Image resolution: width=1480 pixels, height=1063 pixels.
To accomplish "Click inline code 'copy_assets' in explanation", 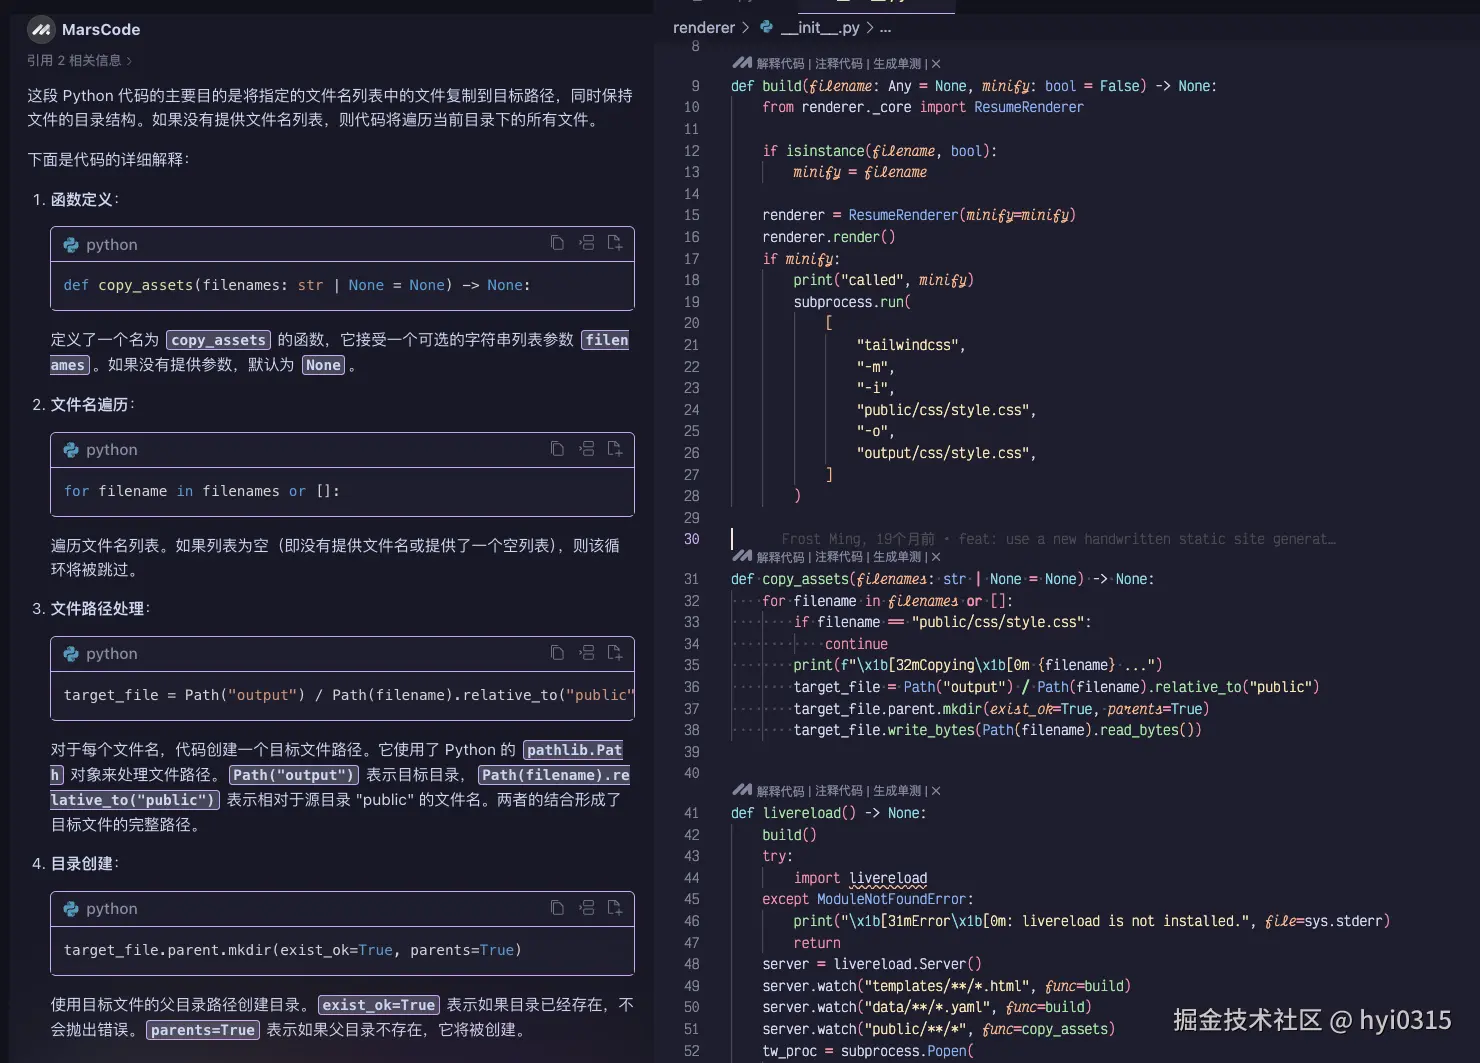I will [218, 340].
